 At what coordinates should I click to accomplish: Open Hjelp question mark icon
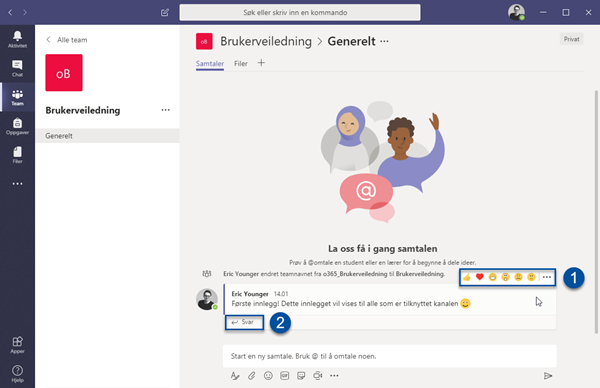(17, 374)
